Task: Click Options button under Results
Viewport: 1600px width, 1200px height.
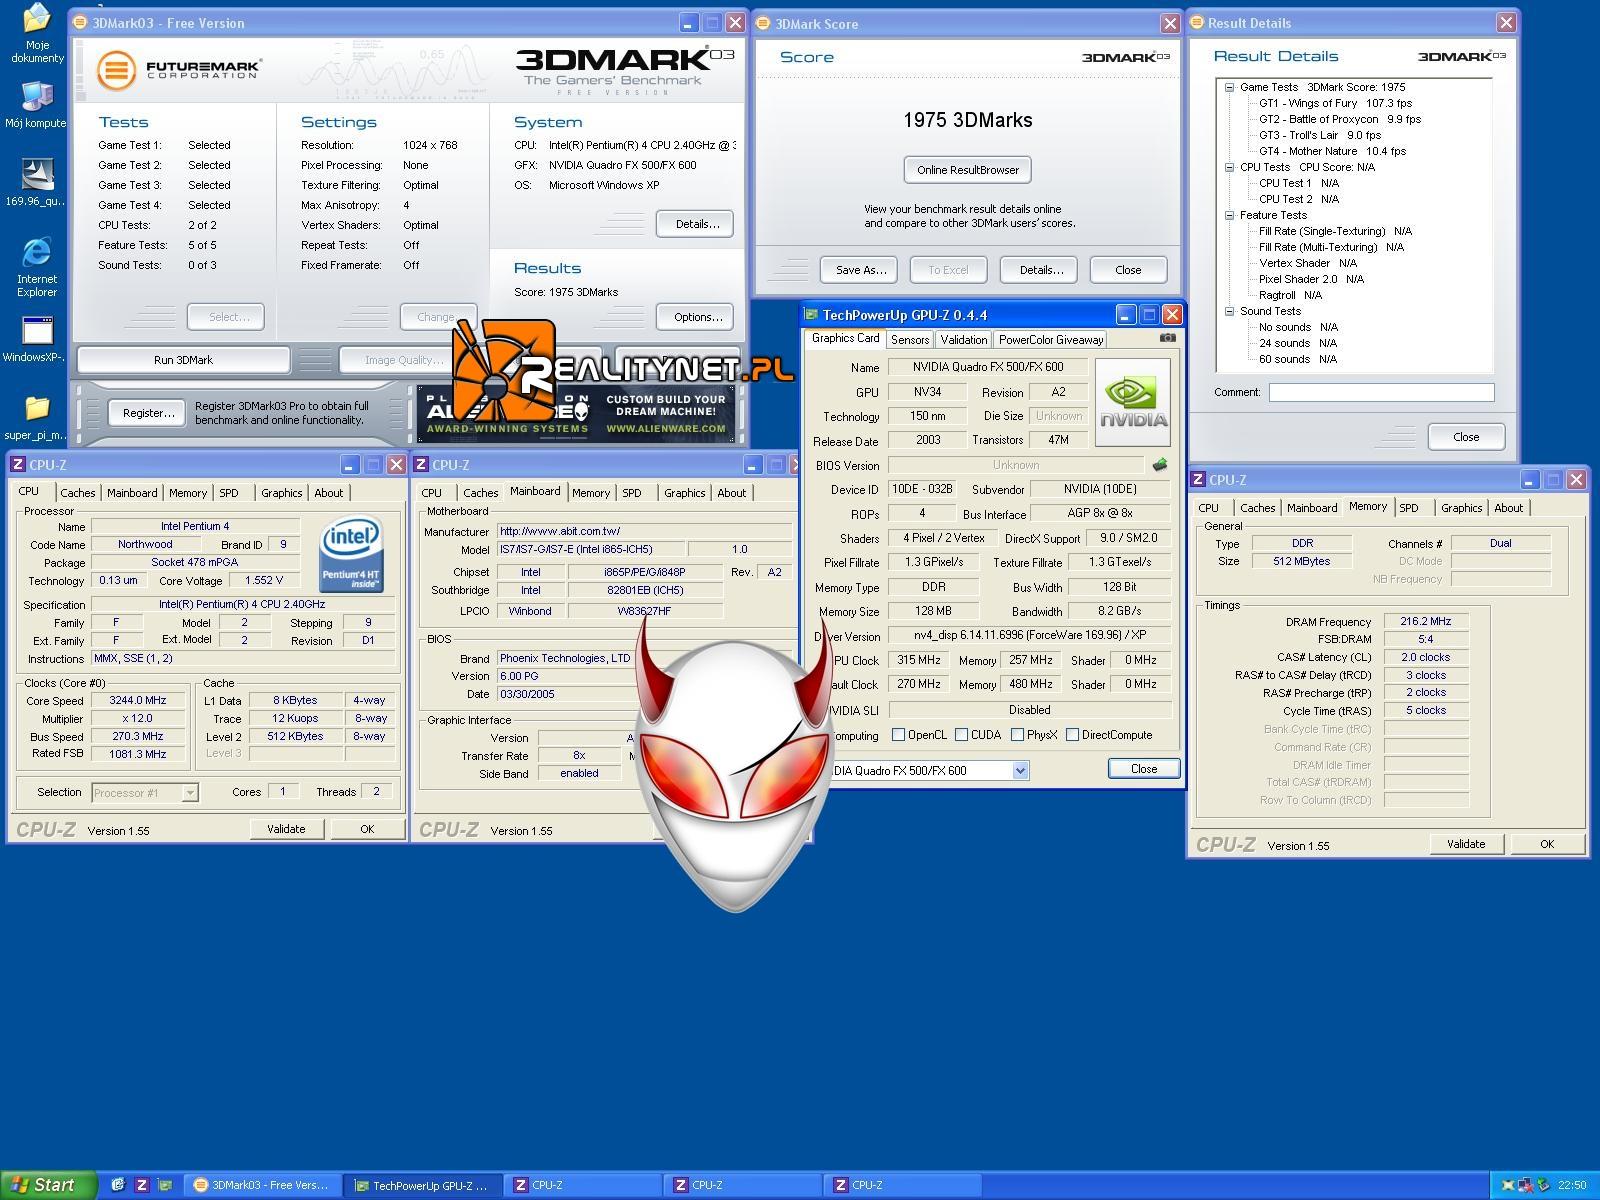Action: click(x=697, y=317)
